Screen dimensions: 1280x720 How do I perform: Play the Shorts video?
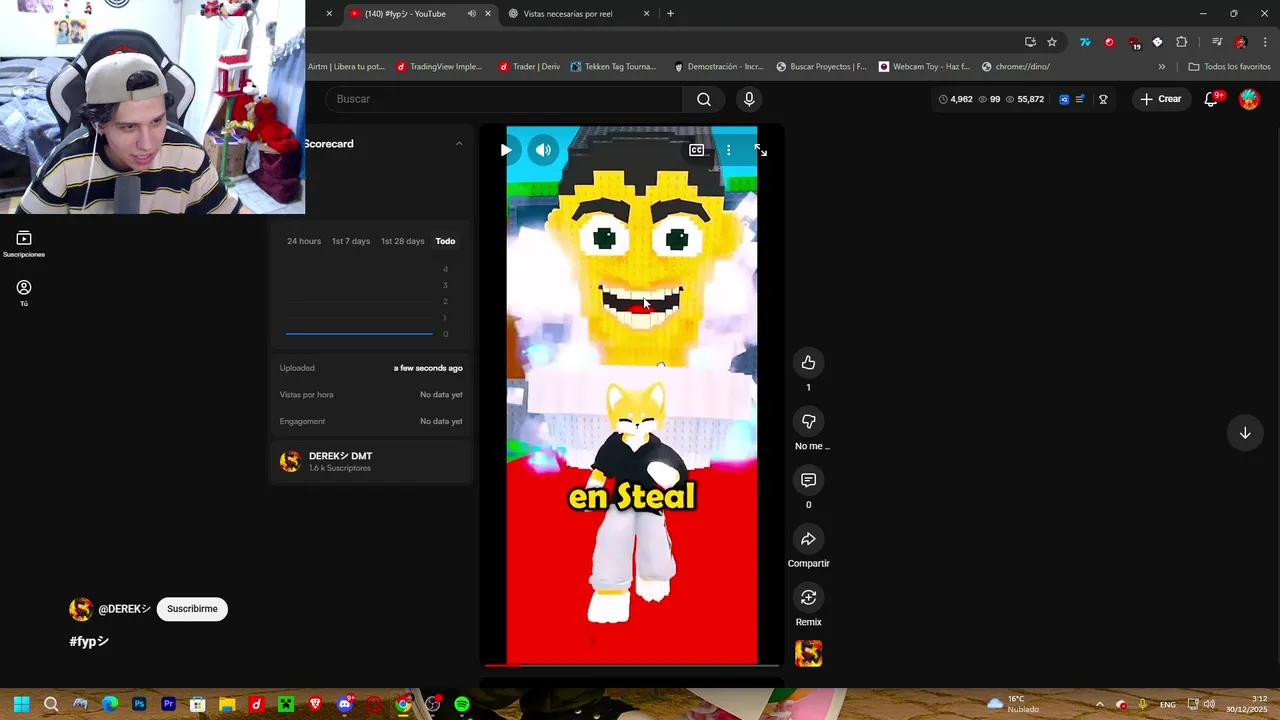(x=506, y=150)
